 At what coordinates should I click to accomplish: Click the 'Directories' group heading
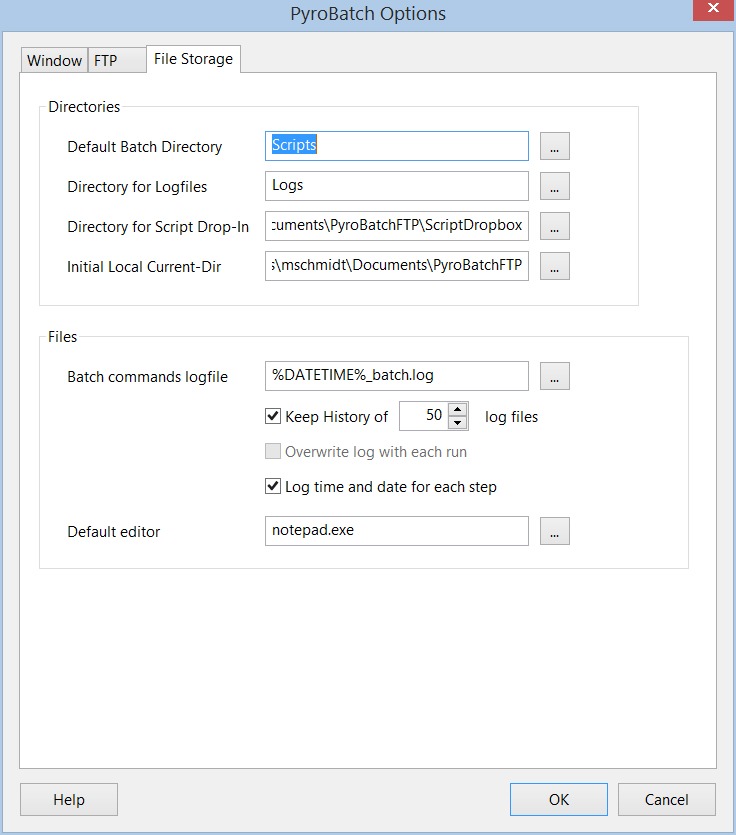[x=84, y=107]
